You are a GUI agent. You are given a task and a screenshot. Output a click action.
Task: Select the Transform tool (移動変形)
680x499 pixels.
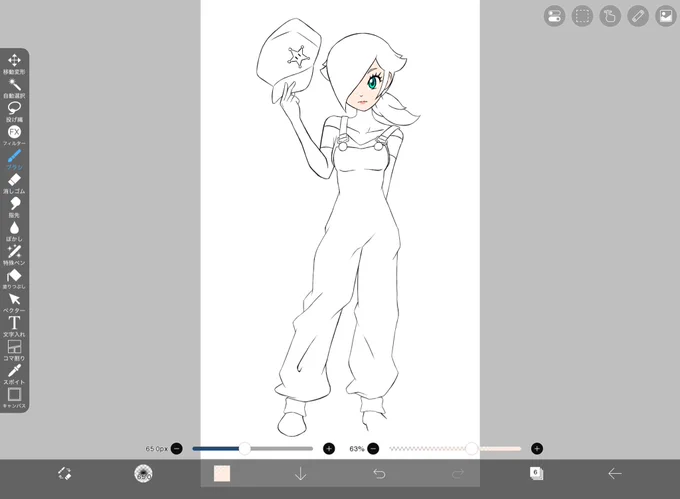[x=14, y=64]
